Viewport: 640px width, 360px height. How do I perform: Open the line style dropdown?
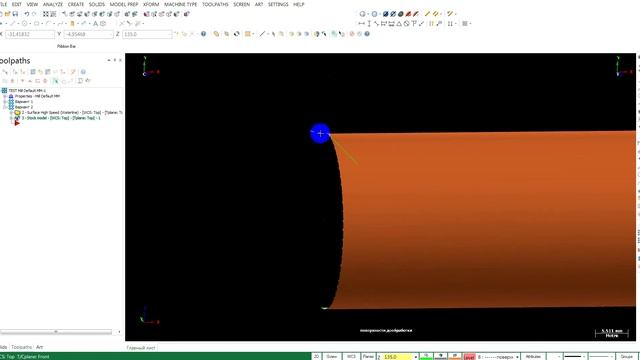click(x=583, y=357)
